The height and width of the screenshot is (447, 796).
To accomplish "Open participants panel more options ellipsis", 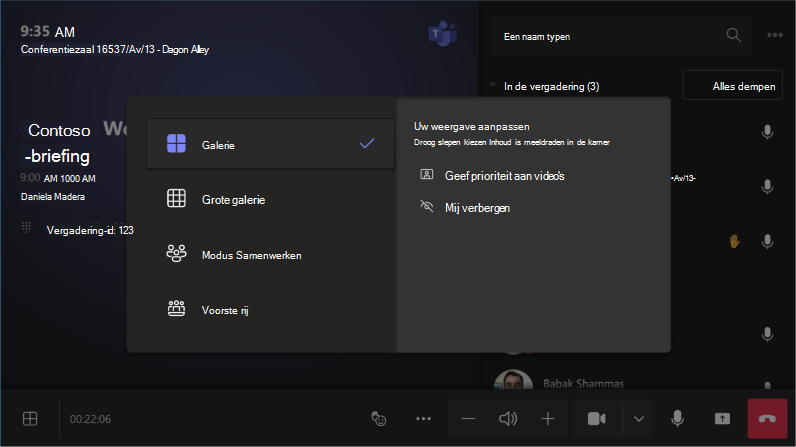I will pyautogui.click(x=775, y=35).
